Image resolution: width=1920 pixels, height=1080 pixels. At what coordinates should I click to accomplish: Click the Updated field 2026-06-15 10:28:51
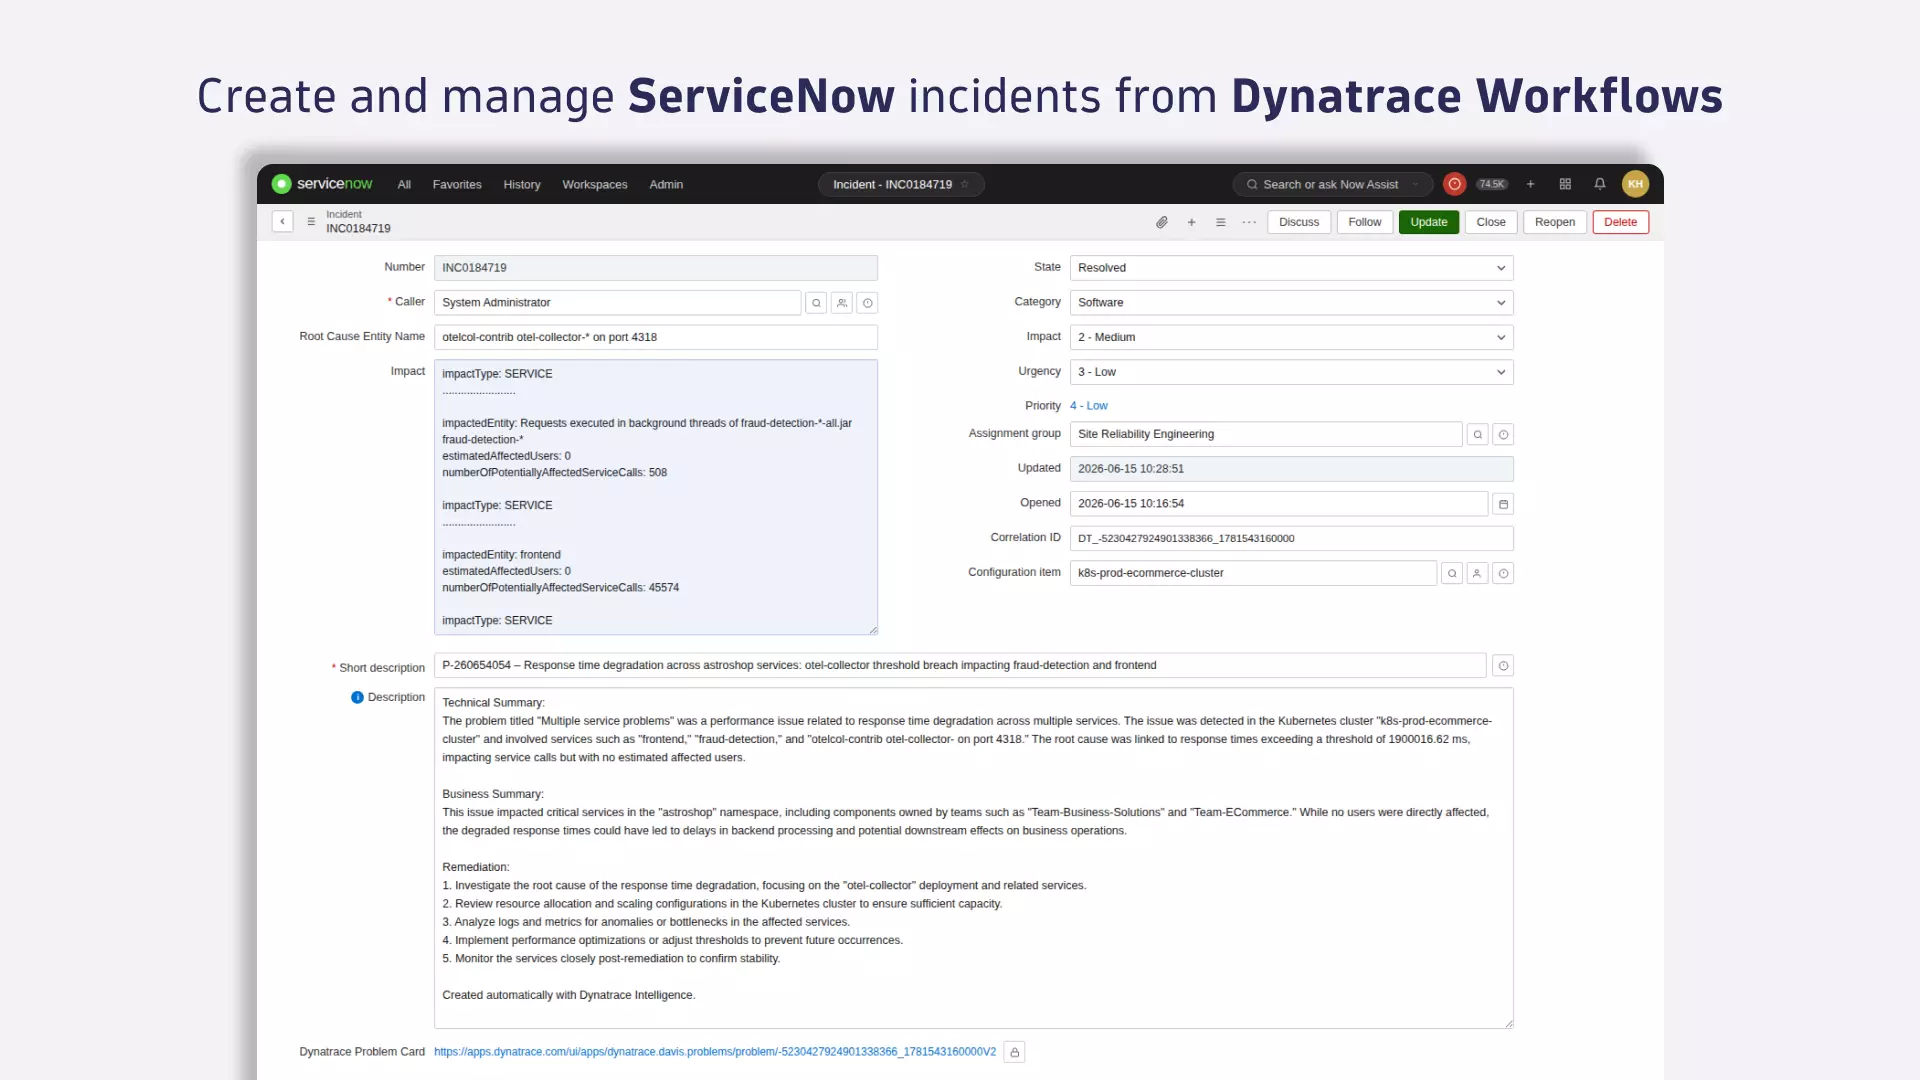tap(1291, 469)
